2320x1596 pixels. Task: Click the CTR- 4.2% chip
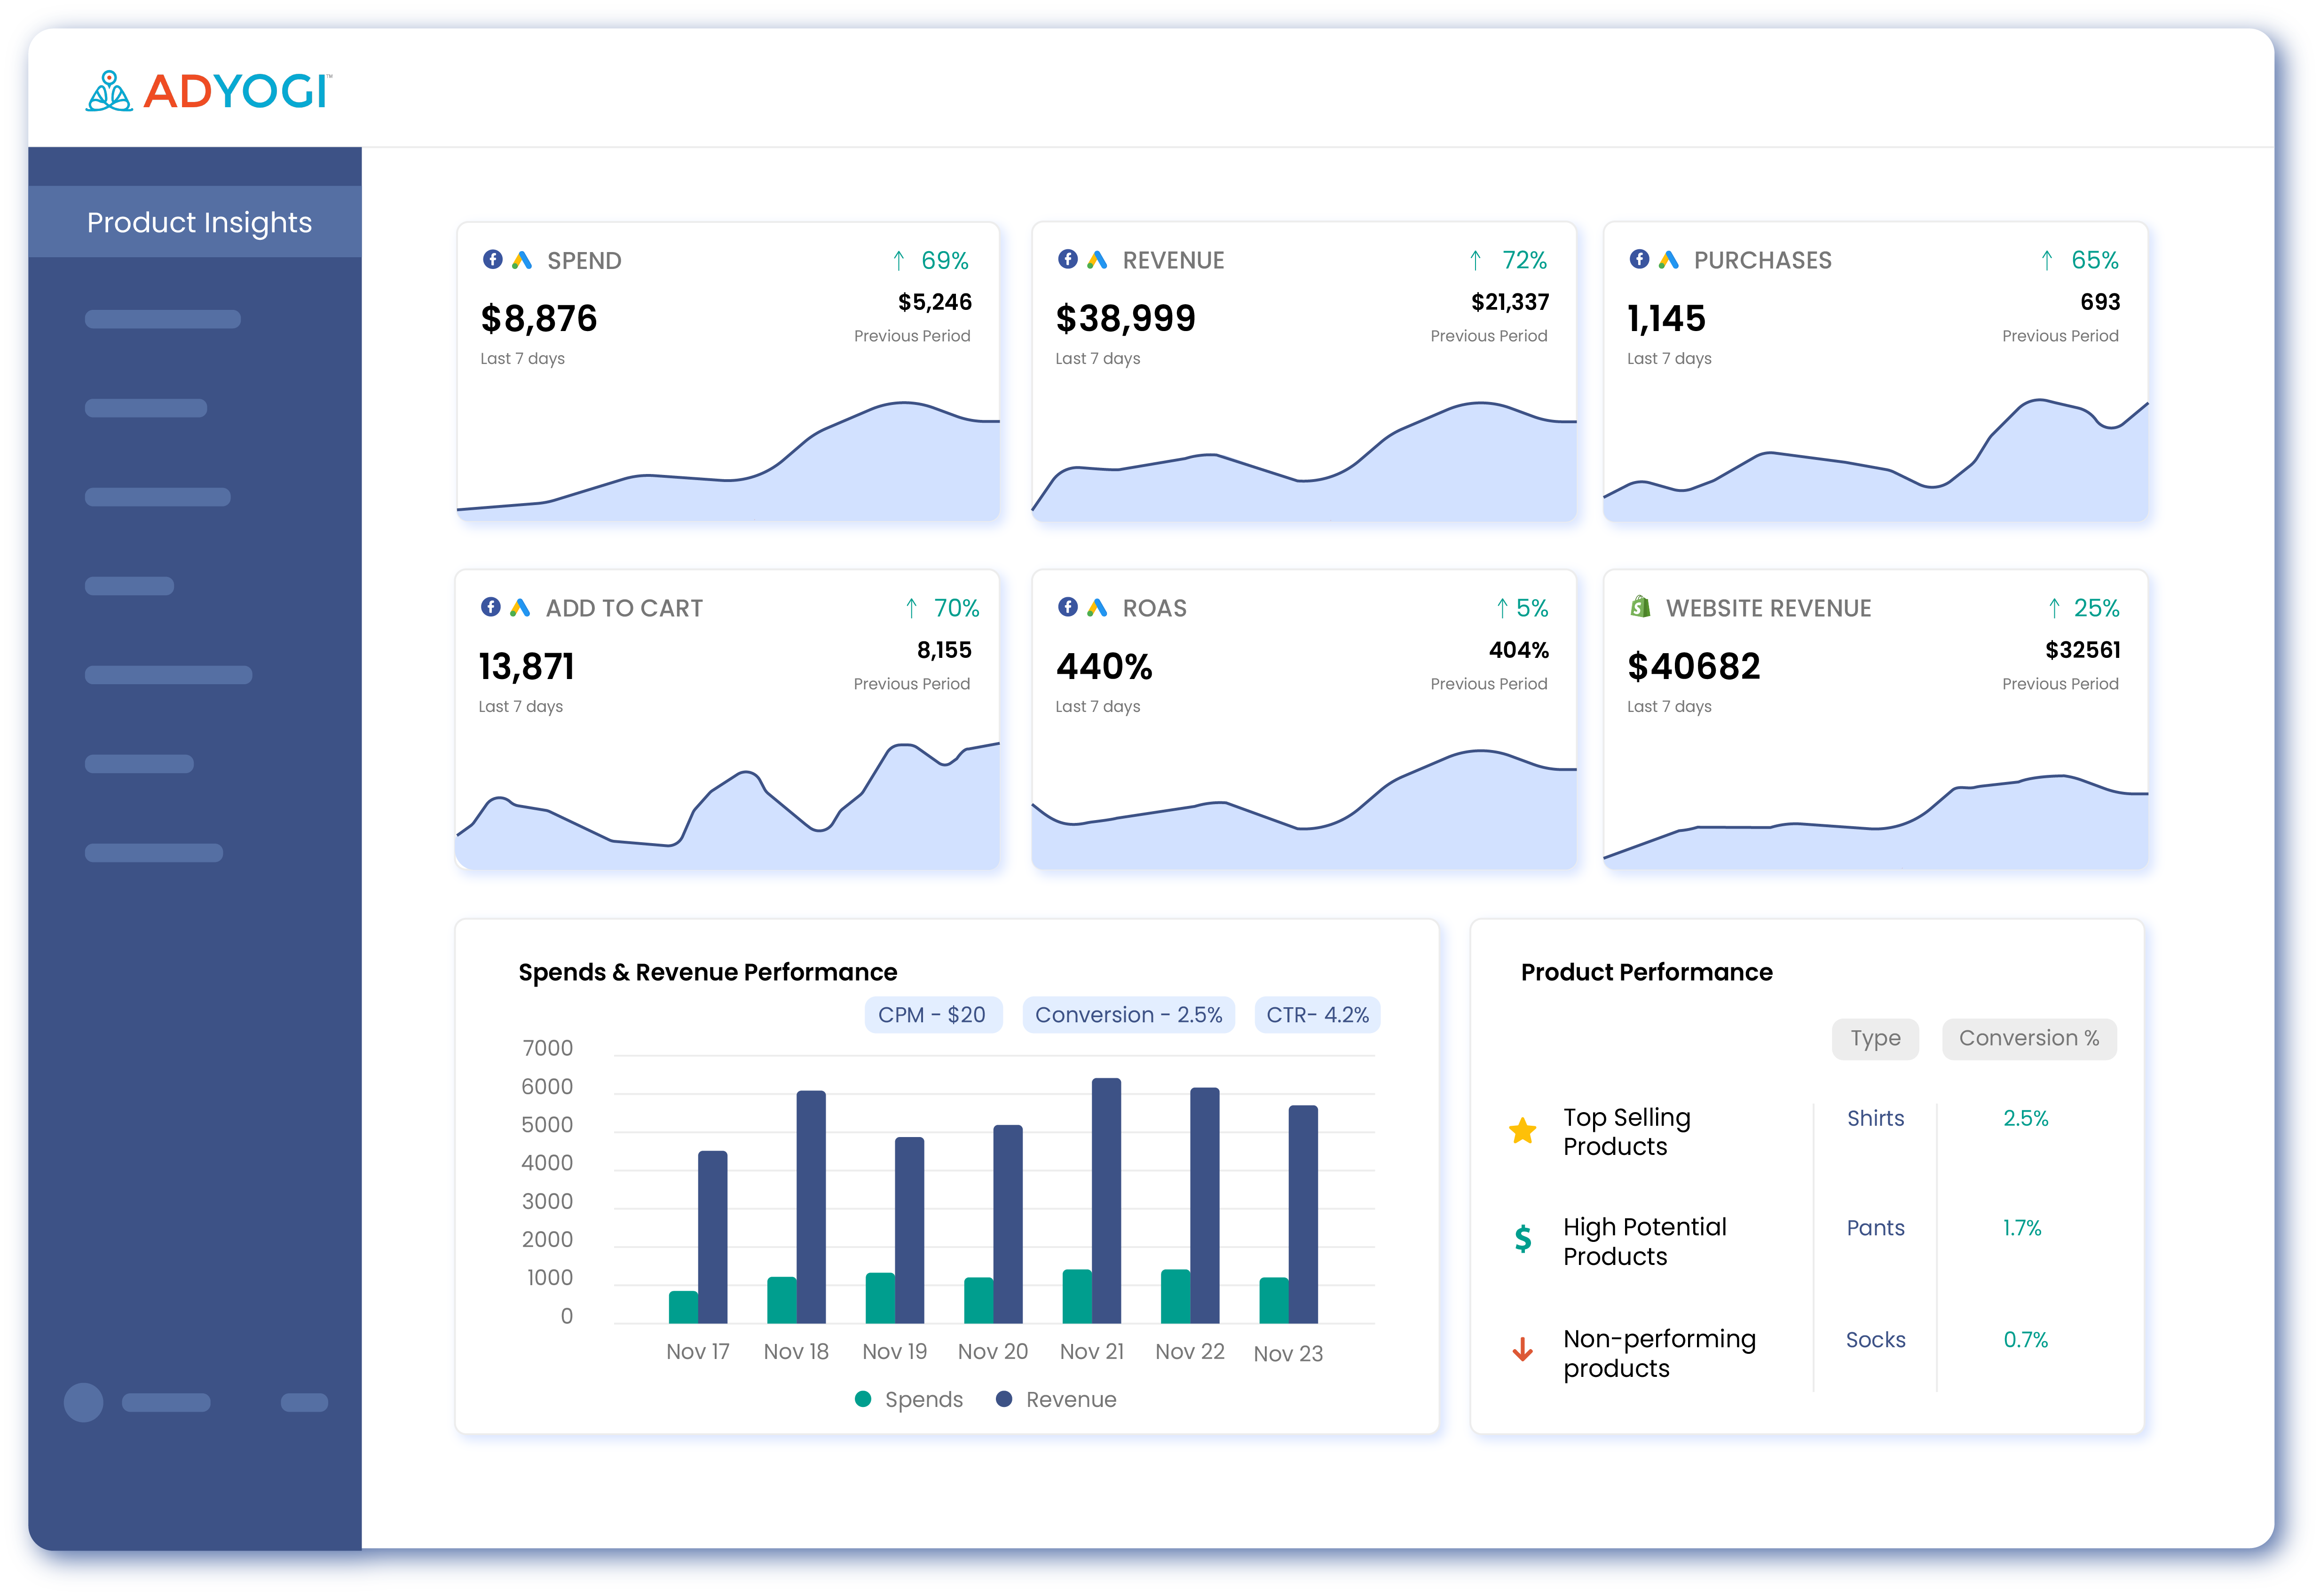1317,1014
